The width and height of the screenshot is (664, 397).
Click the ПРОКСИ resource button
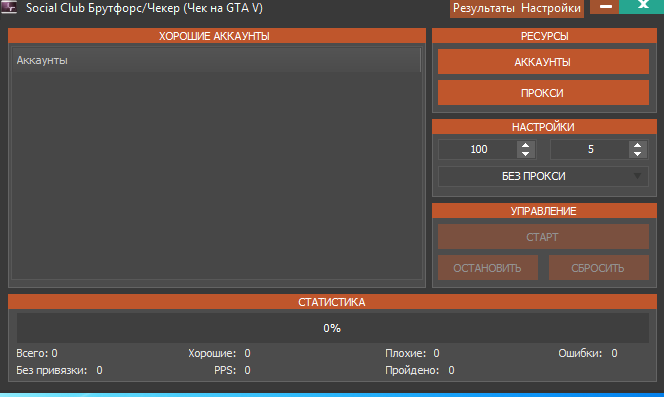[543, 93]
